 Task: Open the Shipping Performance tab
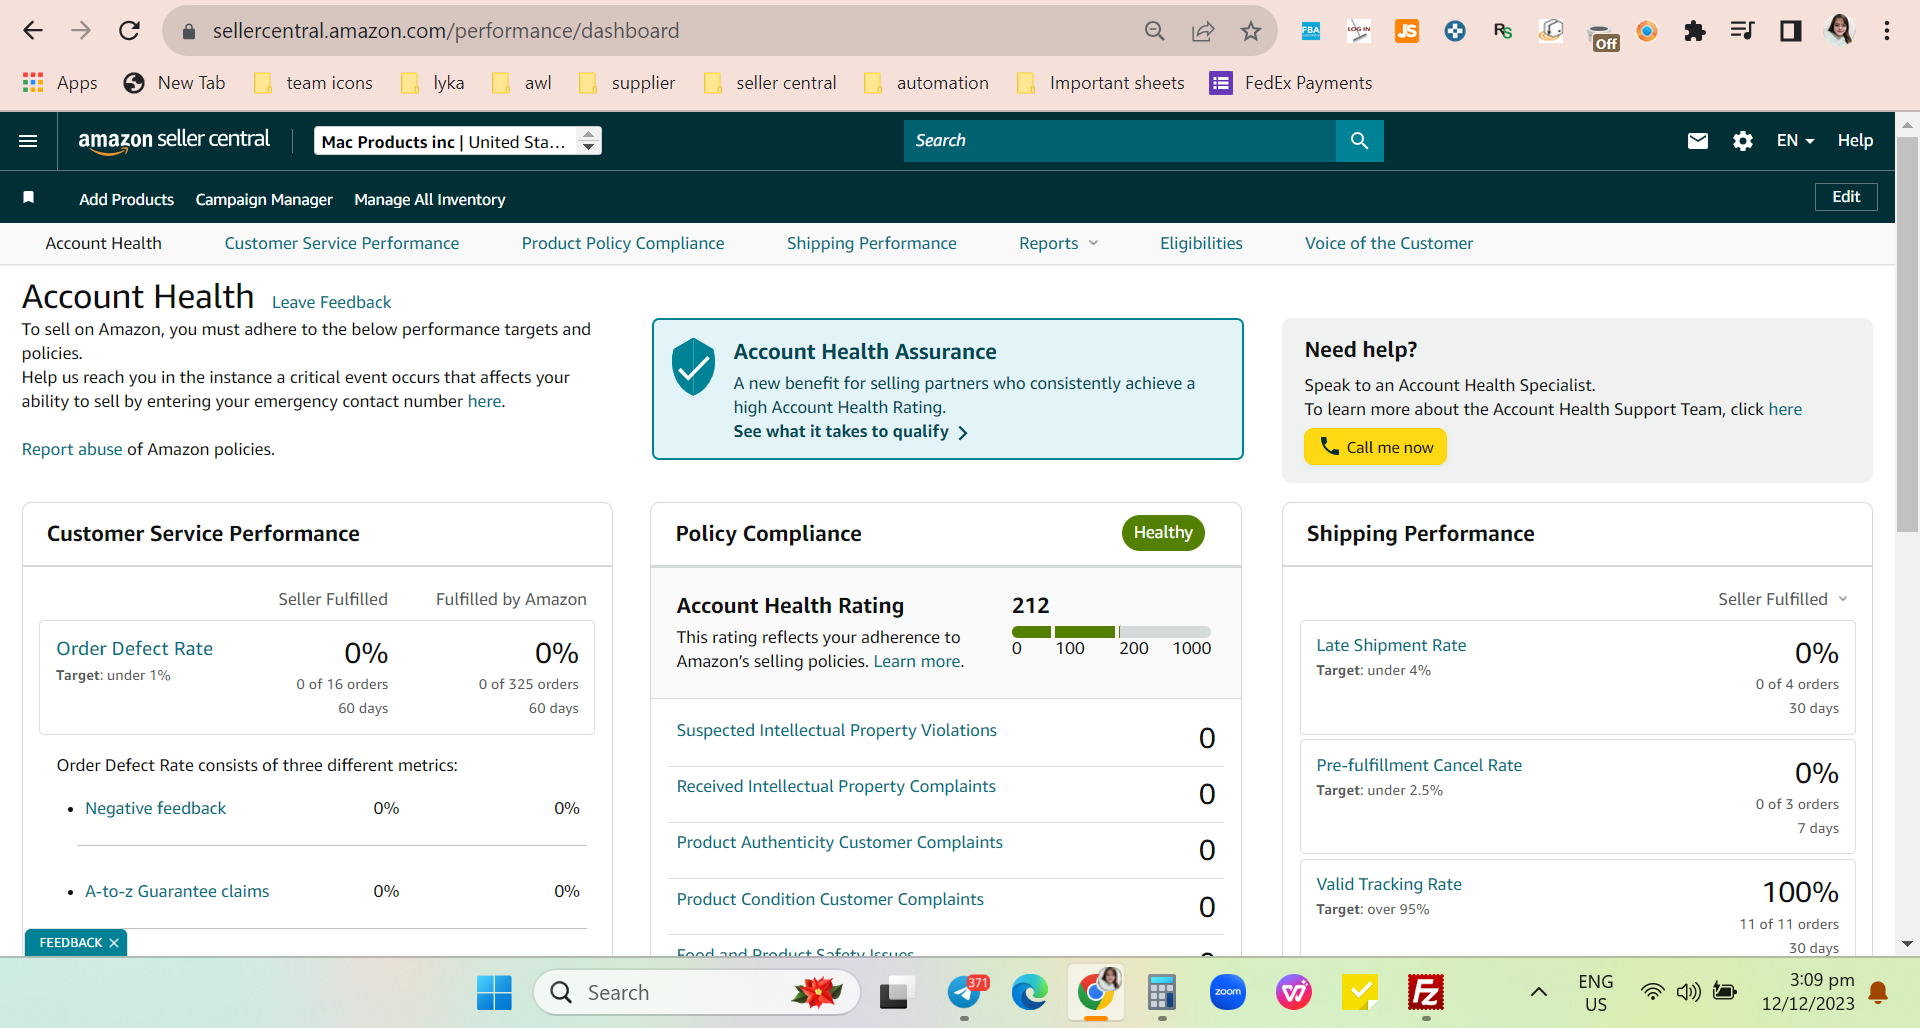pos(872,243)
